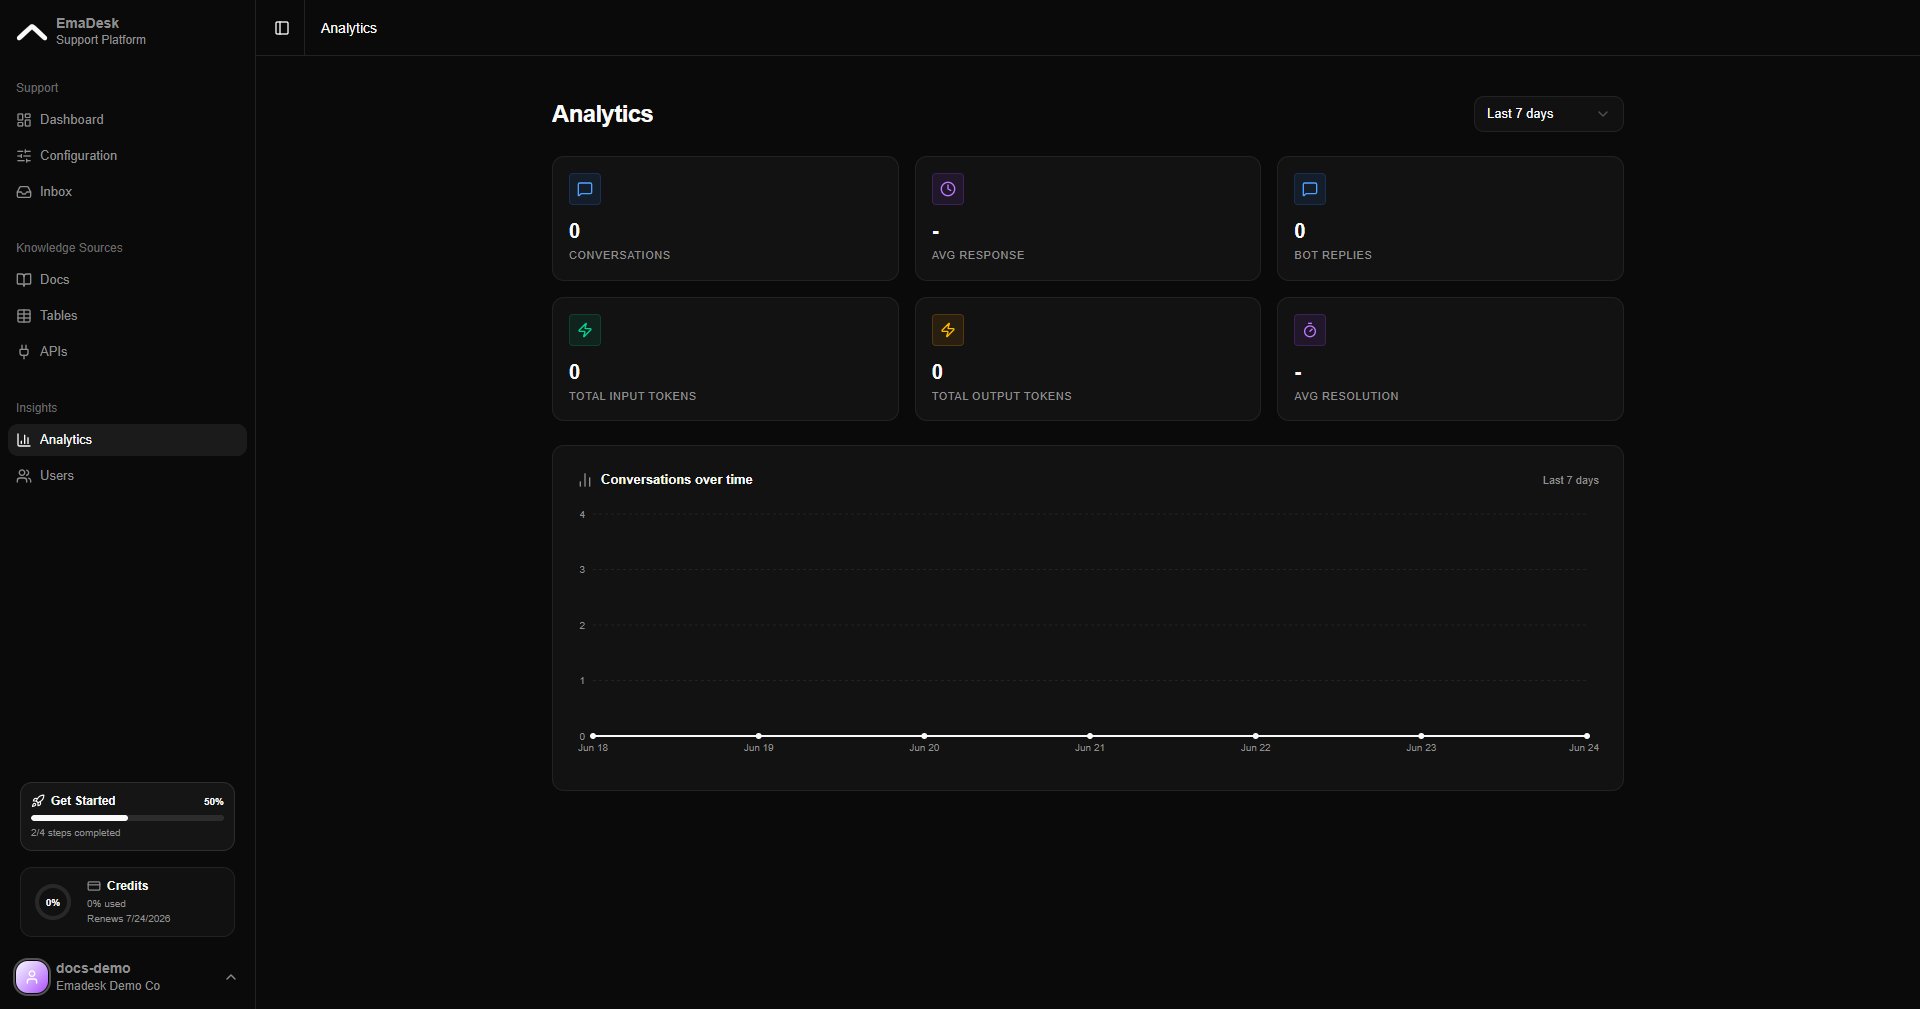Click the Emadesk Demo Co workspace name
The image size is (1920, 1009).
click(108, 986)
